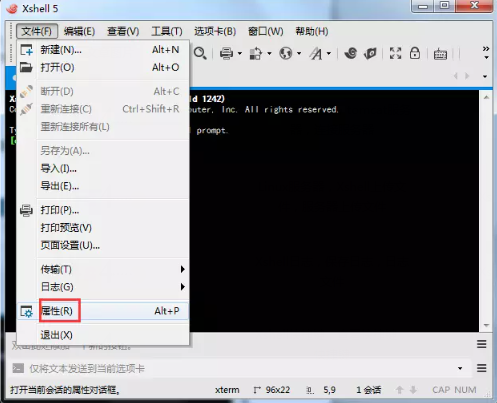Click the CAP status indicator
Image resolution: width=497 pixels, height=403 pixels.
point(441,390)
